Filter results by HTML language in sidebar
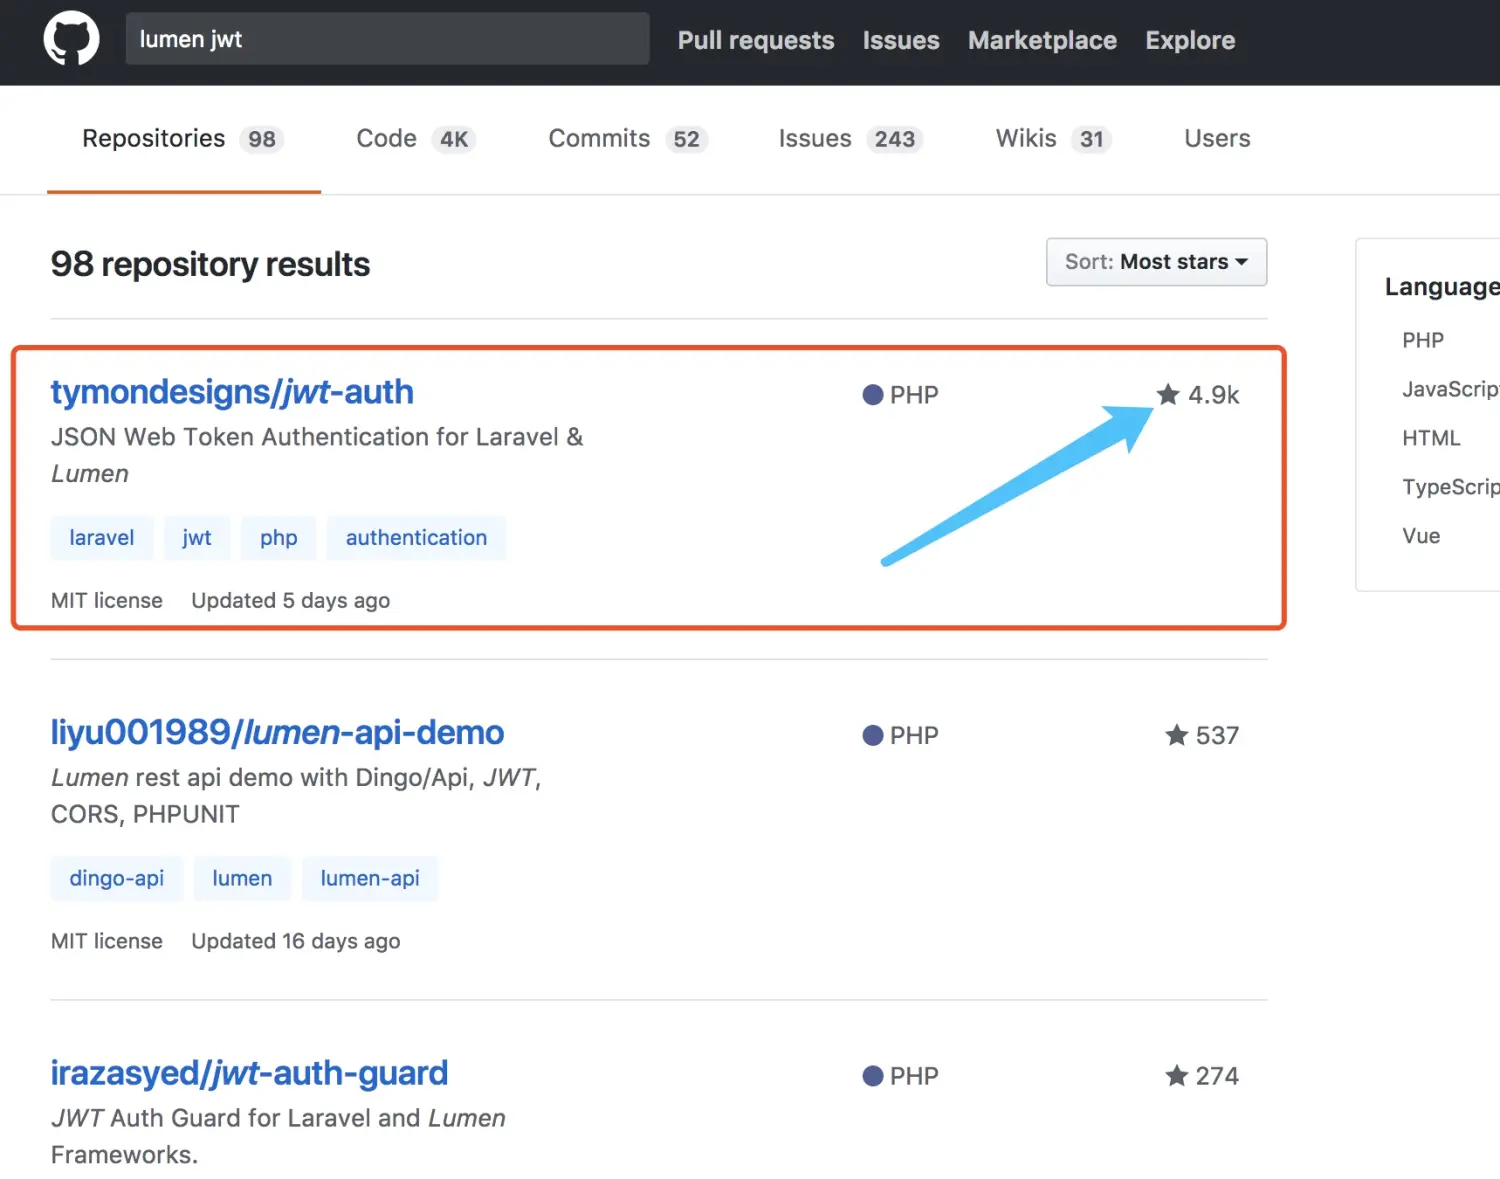This screenshot has height=1179, width=1500. coord(1431,438)
